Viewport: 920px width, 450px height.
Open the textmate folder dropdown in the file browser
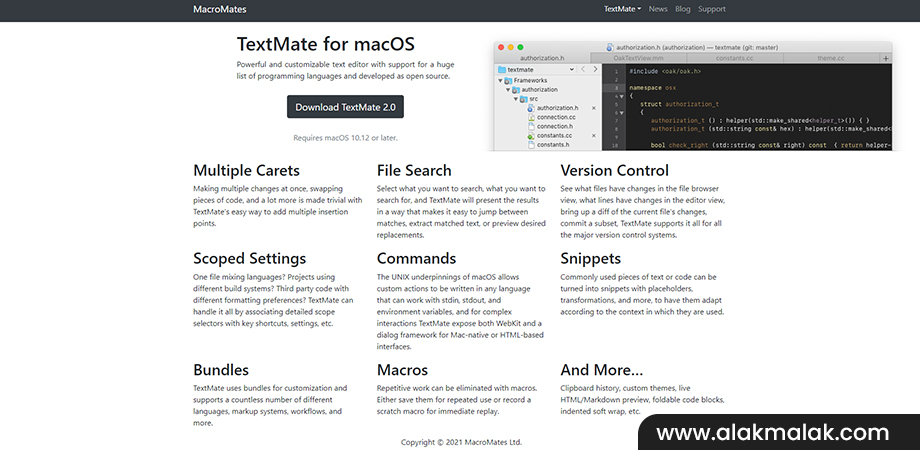pos(536,69)
